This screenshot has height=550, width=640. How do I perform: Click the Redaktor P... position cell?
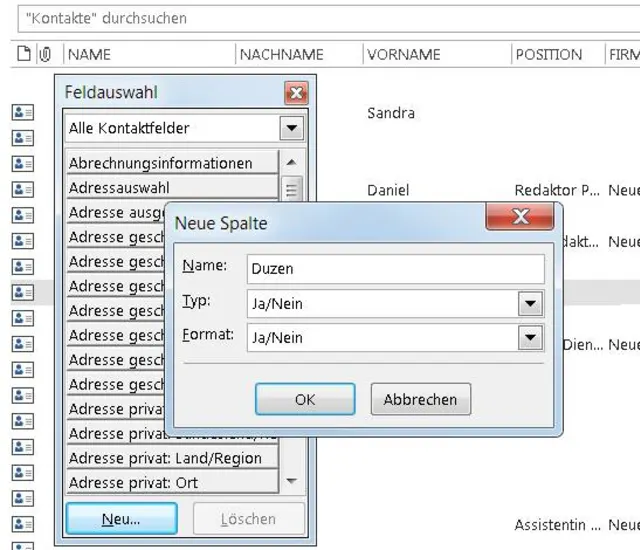(557, 190)
